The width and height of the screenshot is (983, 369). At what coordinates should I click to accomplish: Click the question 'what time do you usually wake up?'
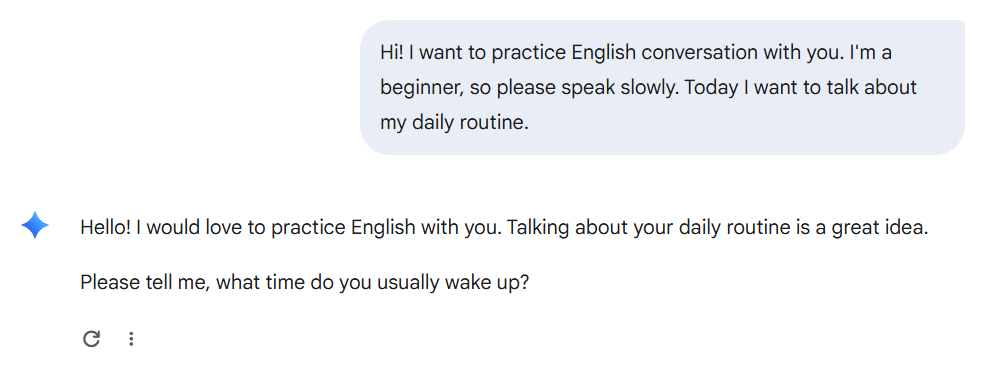click(x=373, y=283)
